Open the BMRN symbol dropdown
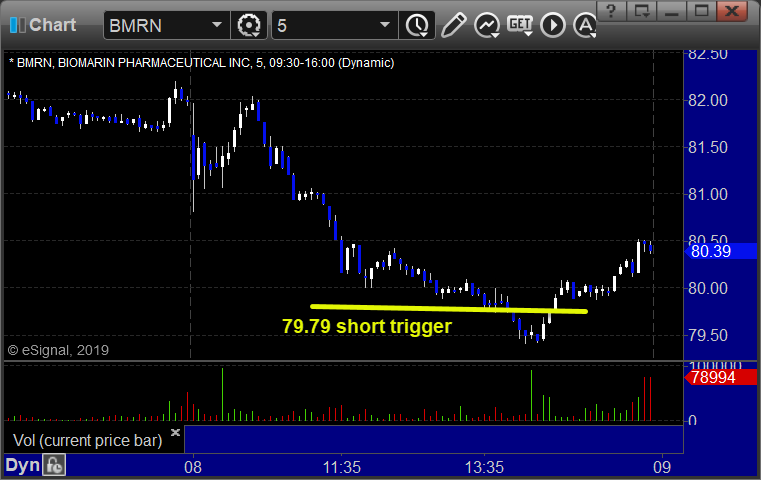 pos(217,25)
